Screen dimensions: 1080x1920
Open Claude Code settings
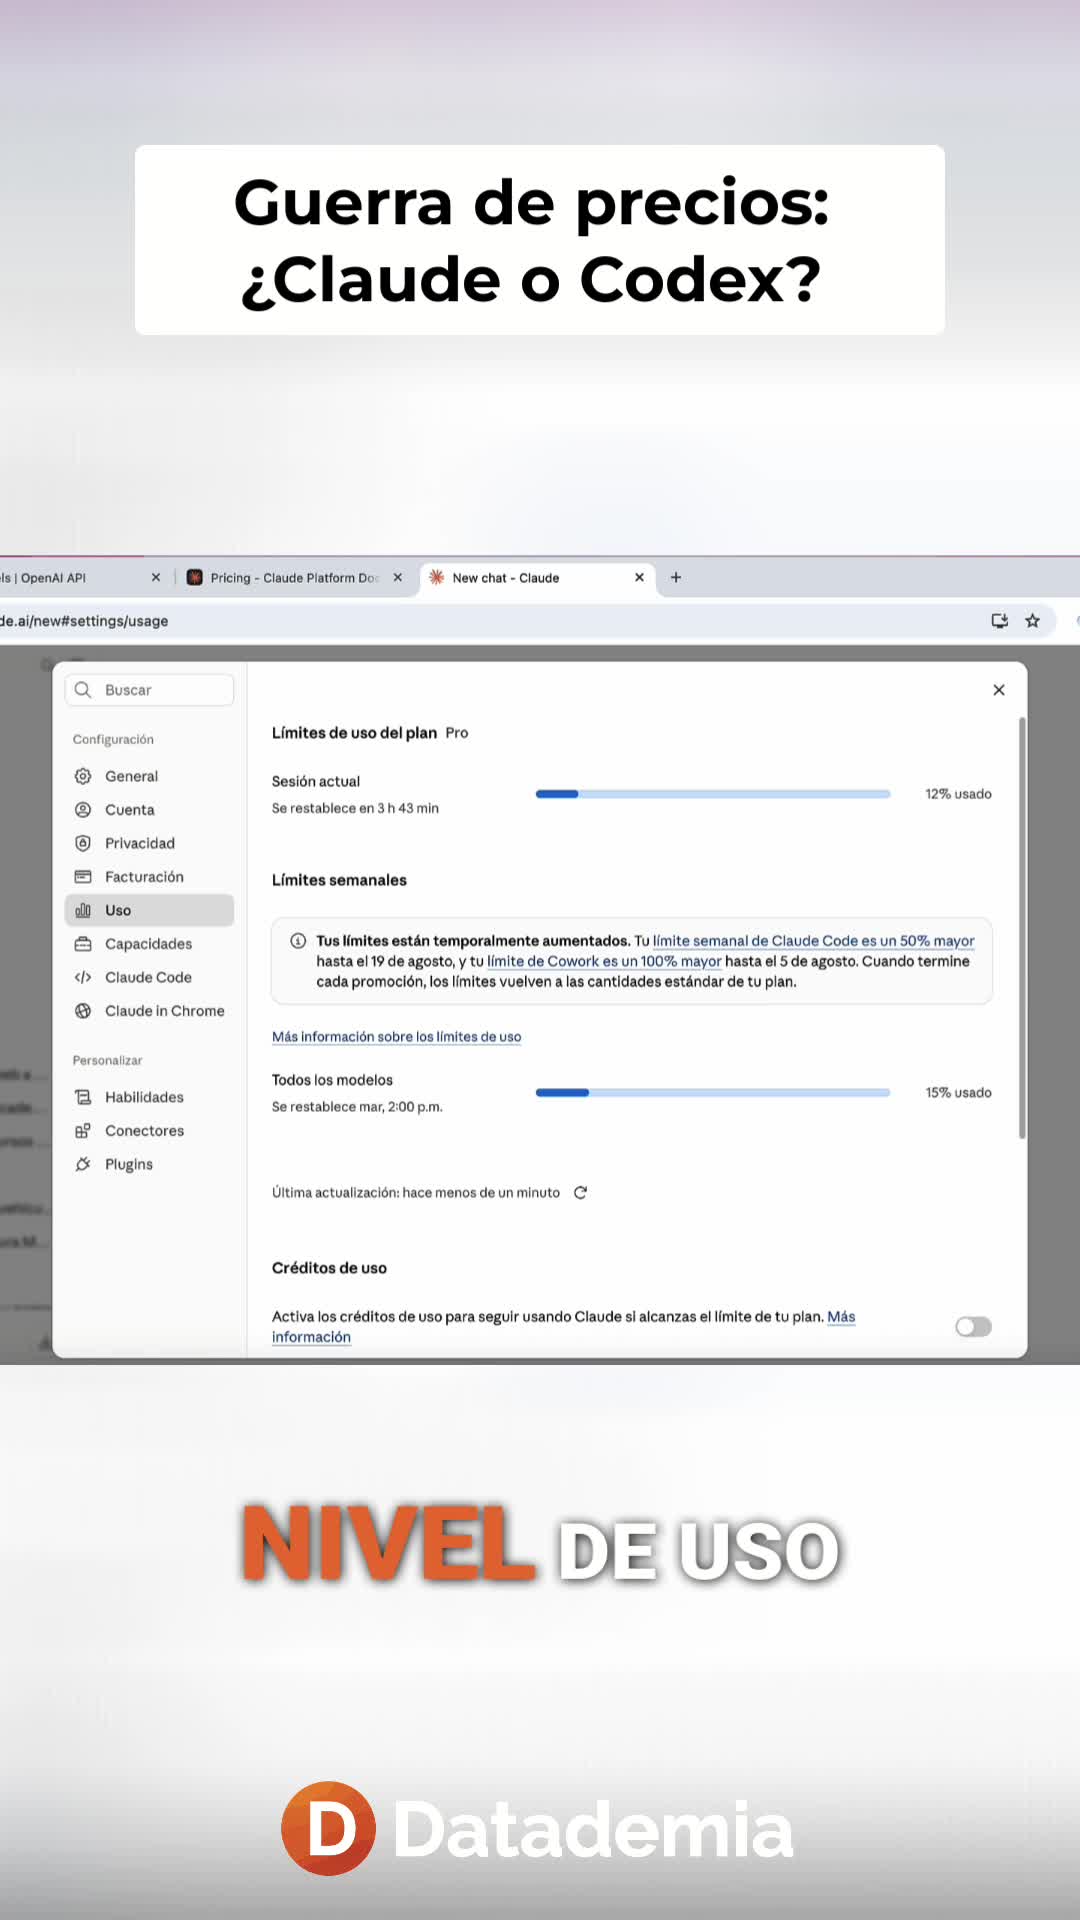(x=149, y=977)
